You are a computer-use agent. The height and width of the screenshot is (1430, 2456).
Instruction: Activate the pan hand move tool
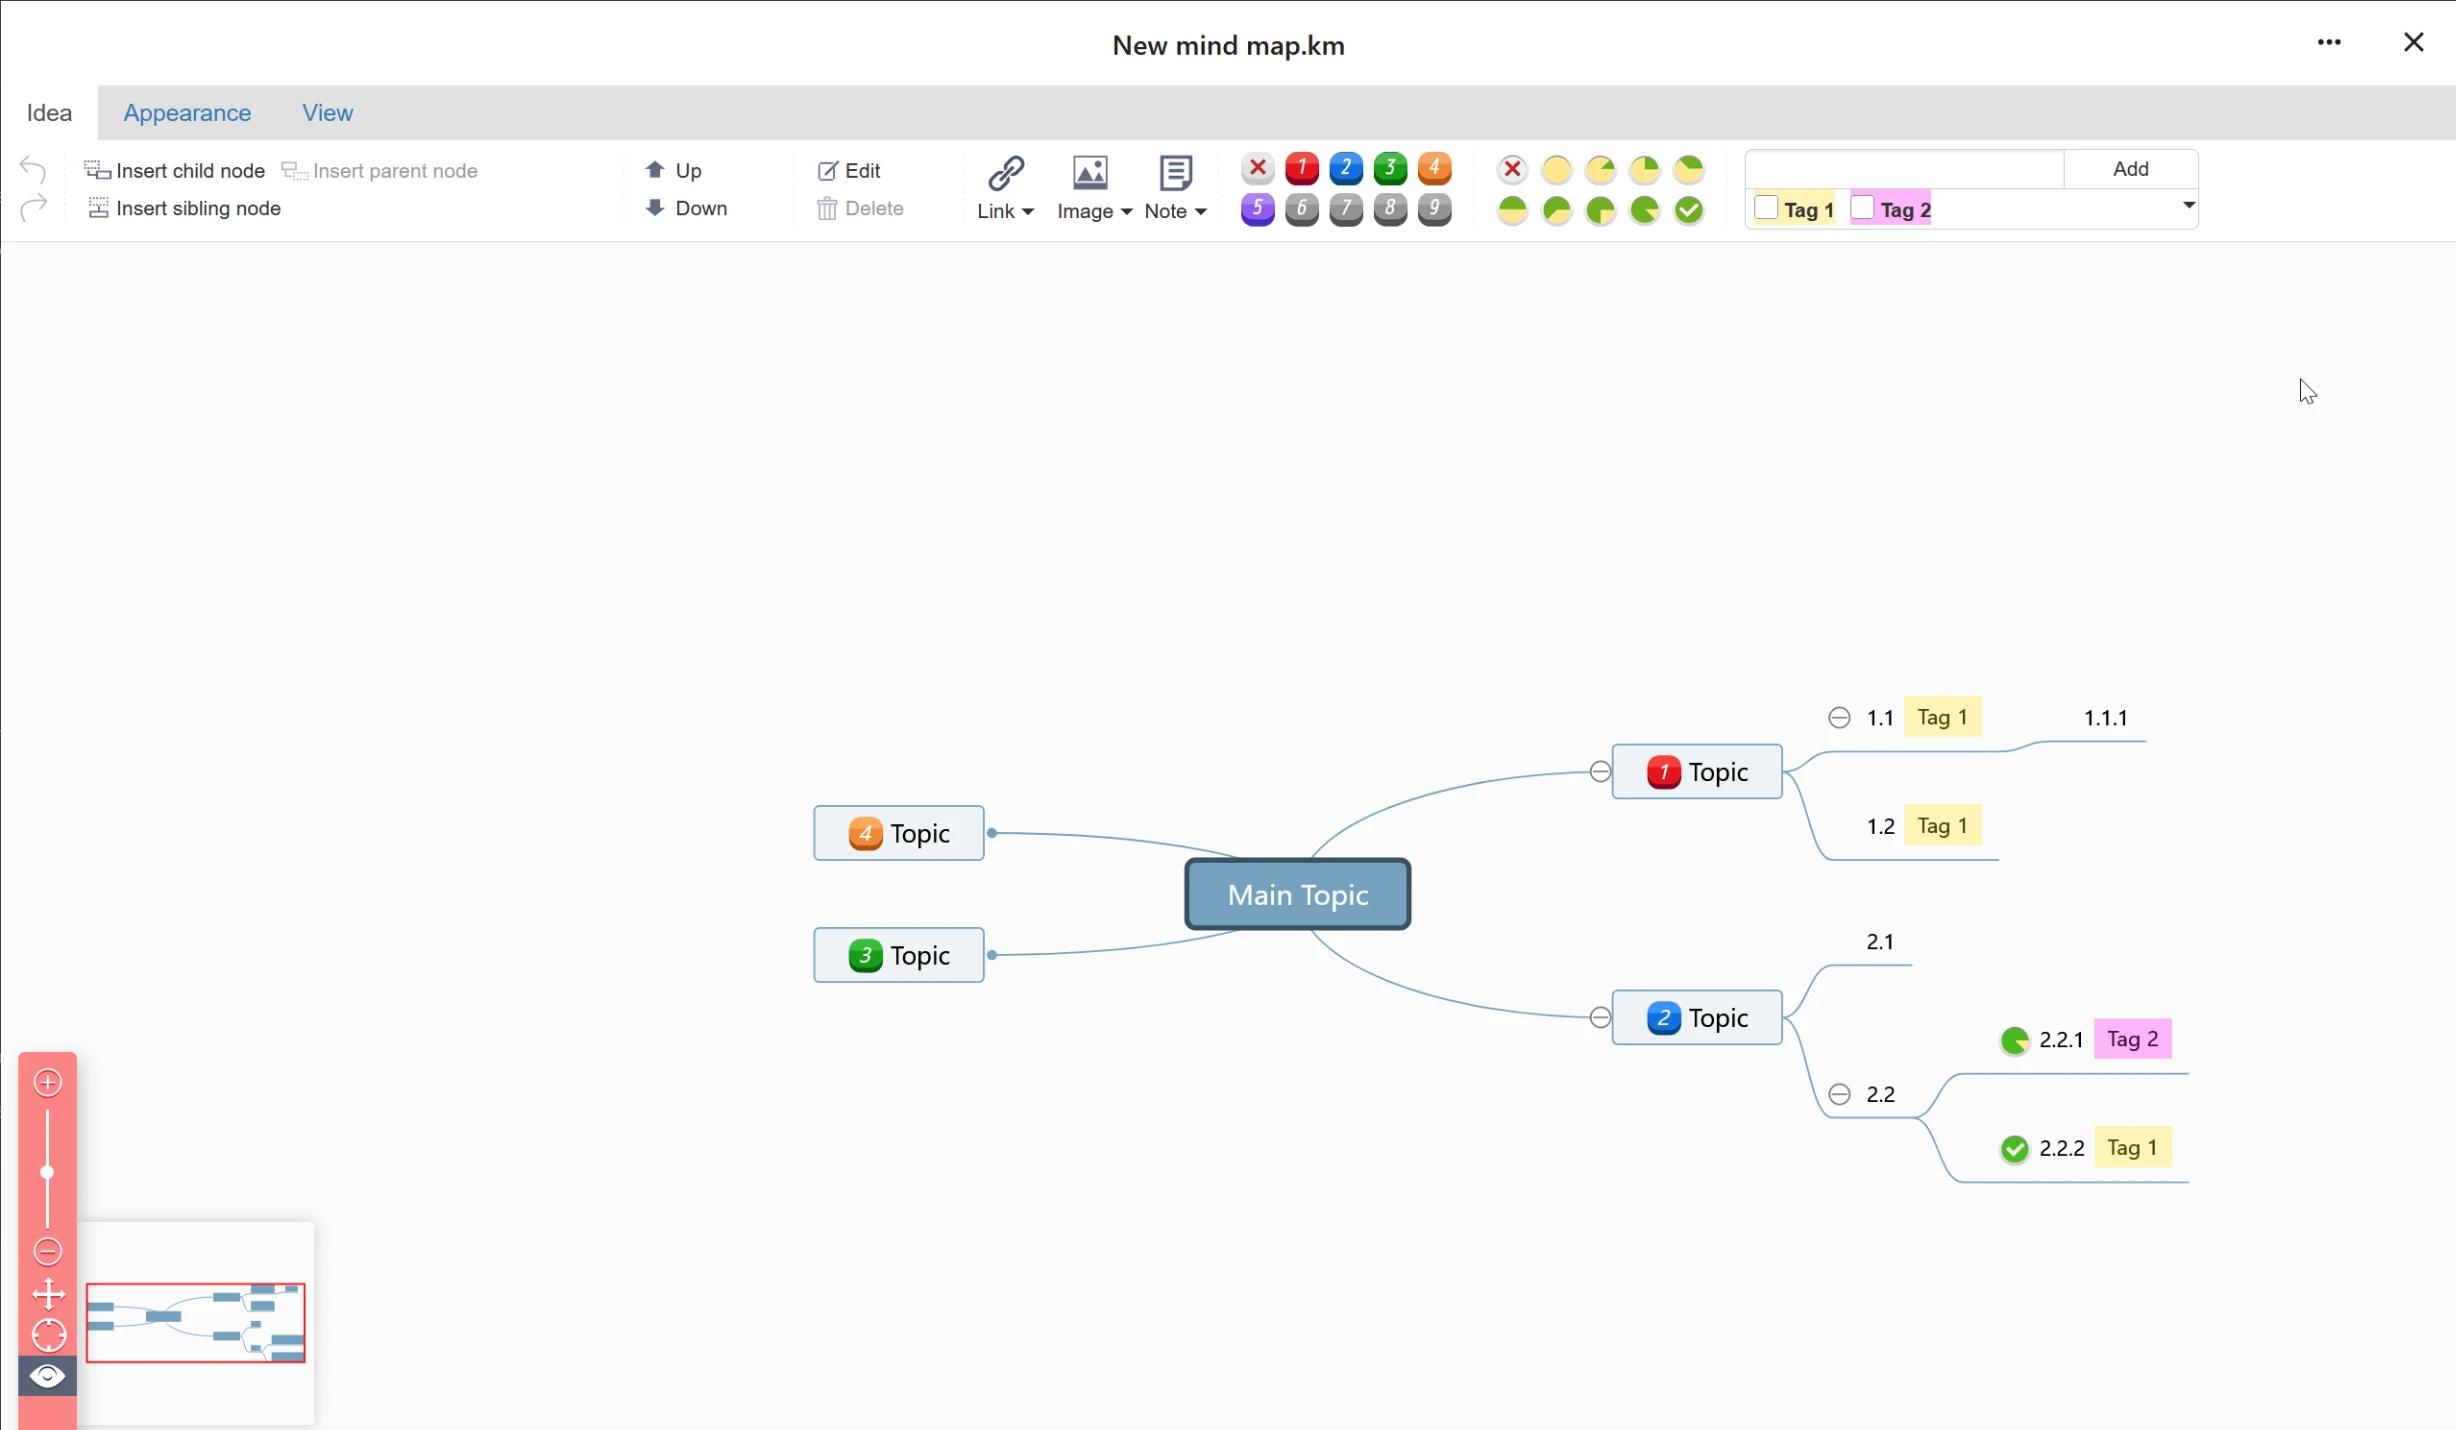[x=48, y=1294]
